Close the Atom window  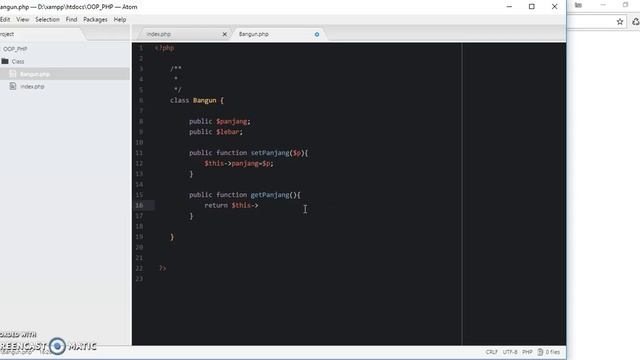(x=554, y=7)
